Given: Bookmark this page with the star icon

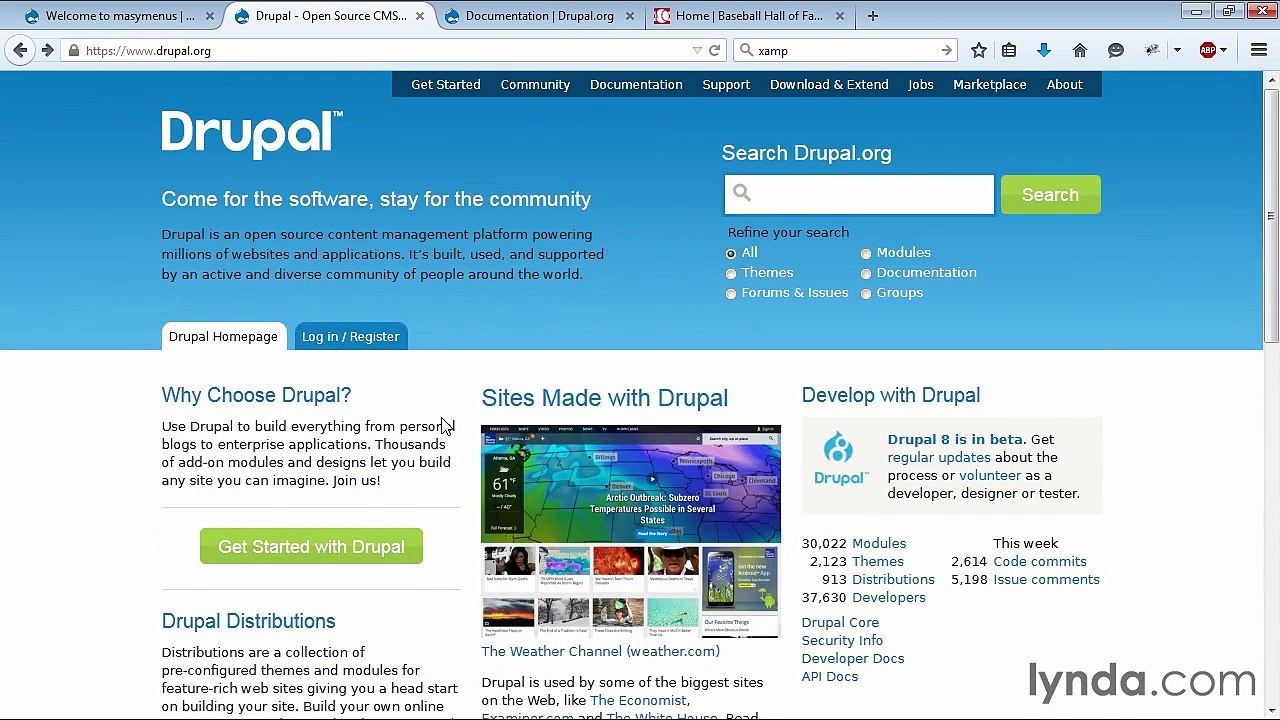Looking at the screenshot, I should click(x=979, y=50).
